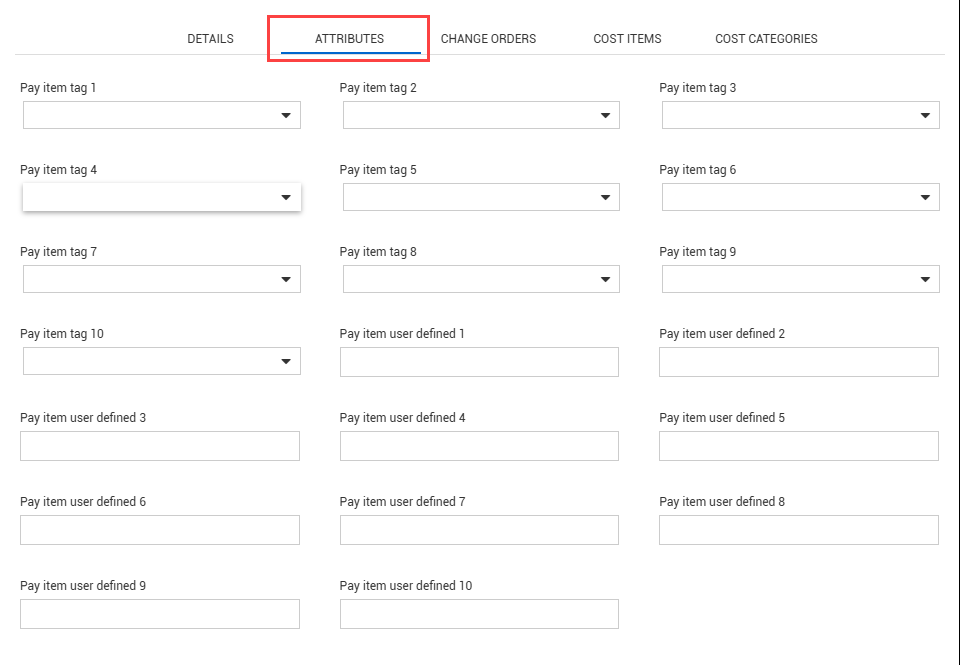Go to the Cost Items tab
The height and width of the screenshot is (665, 960).
pyautogui.click(x=627, y=39)
